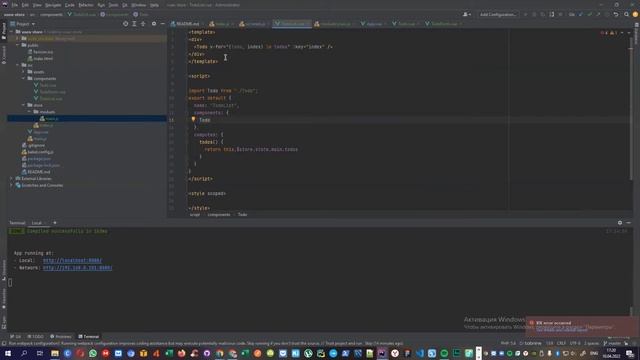The width and height of the screenshot is (640, 360).
Task: Open WhatsApp from the taskbar
Action: pyautogui.click(x=93, y=353)
